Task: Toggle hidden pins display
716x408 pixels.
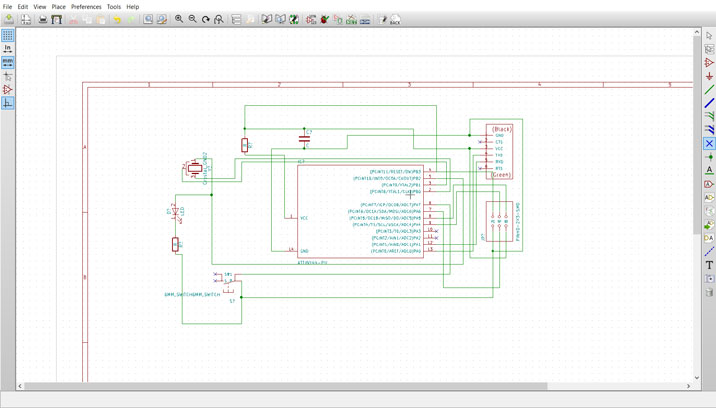Action: tap(8, 90)
